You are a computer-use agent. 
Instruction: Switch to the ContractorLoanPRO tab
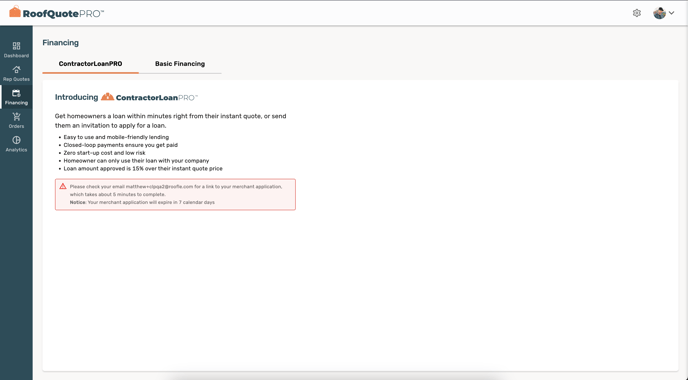pyautogui.click(x=90, y=64)
